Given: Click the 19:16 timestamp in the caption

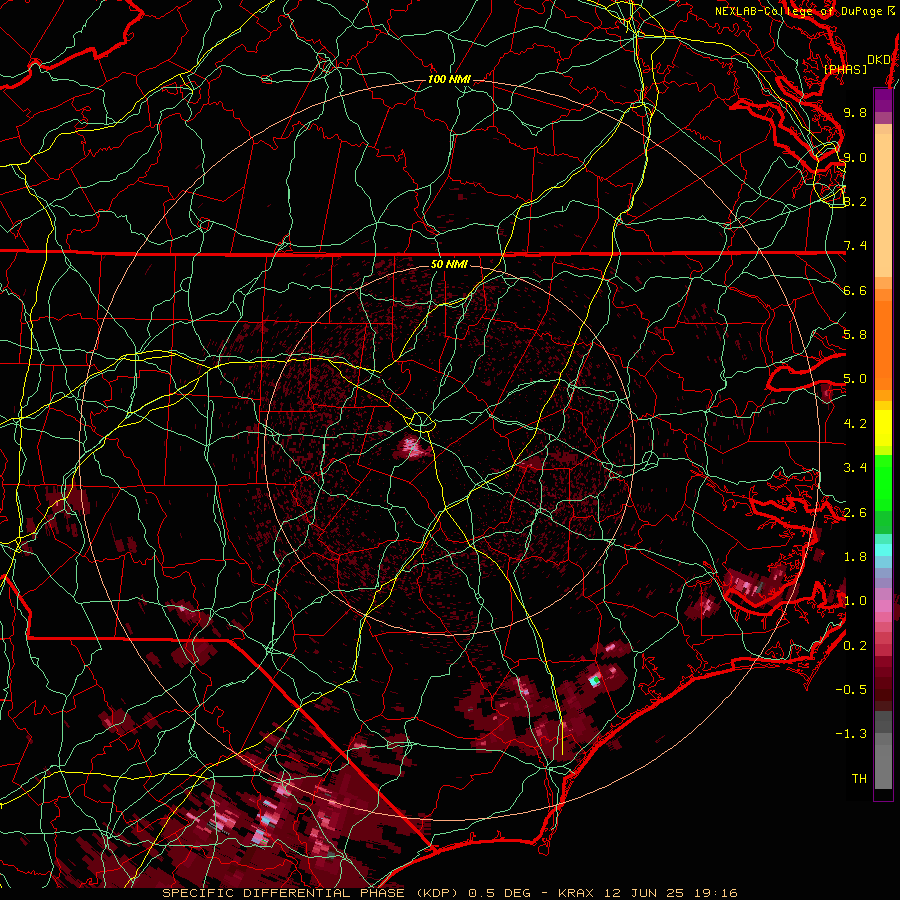Looking at the screenshot, I should coord(715,893).
